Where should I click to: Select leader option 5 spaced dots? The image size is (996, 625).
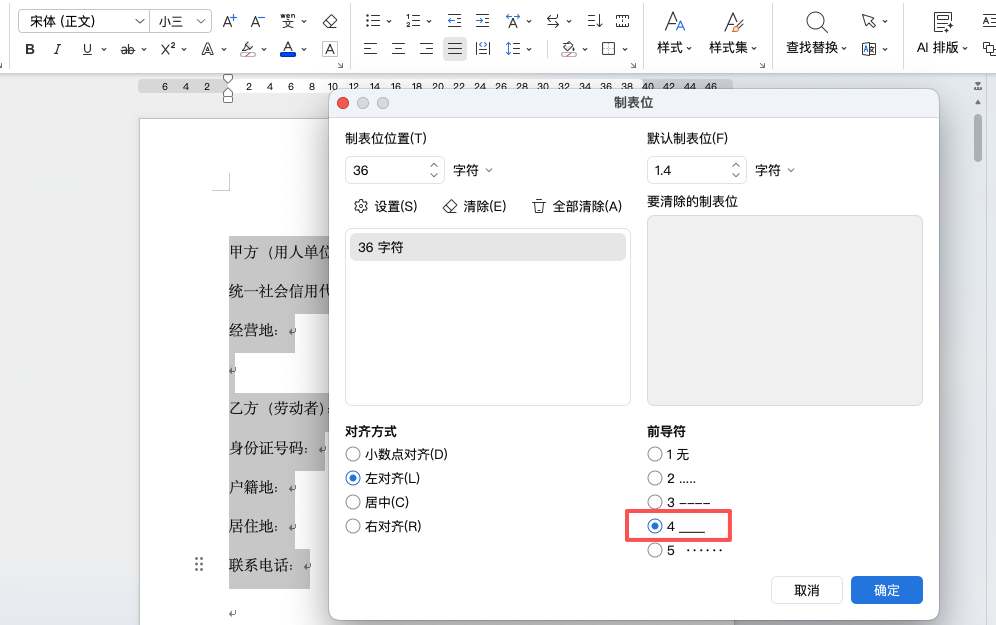685,550
